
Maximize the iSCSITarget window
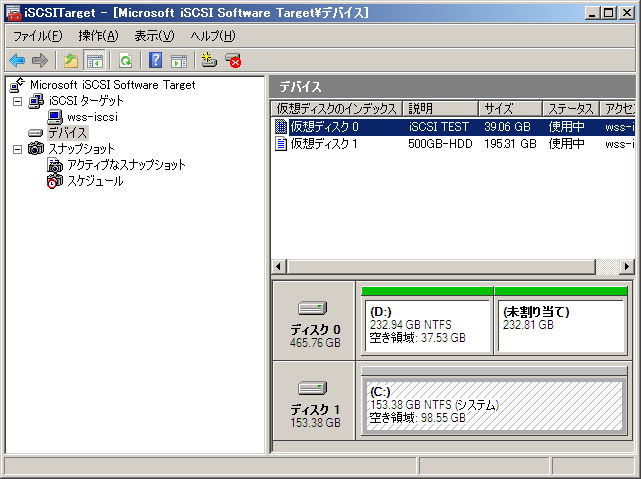click(609, 13)
